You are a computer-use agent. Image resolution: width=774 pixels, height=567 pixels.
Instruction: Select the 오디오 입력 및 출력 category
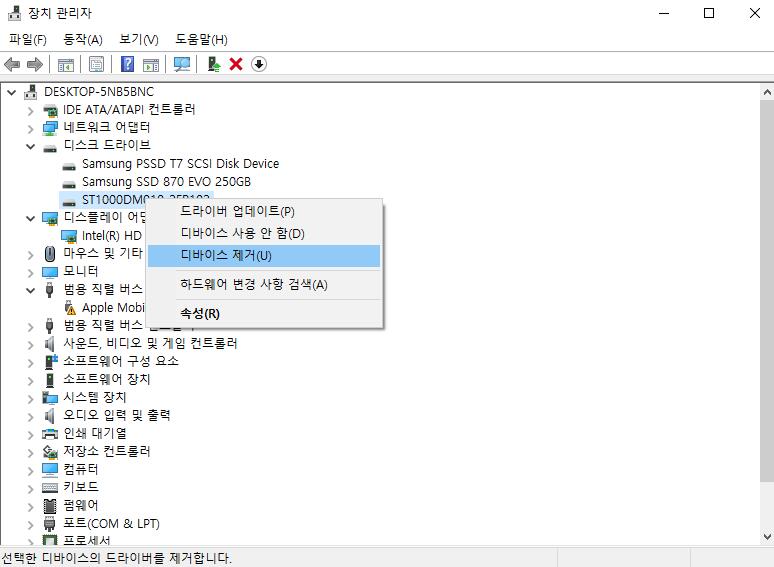[116, 416]
